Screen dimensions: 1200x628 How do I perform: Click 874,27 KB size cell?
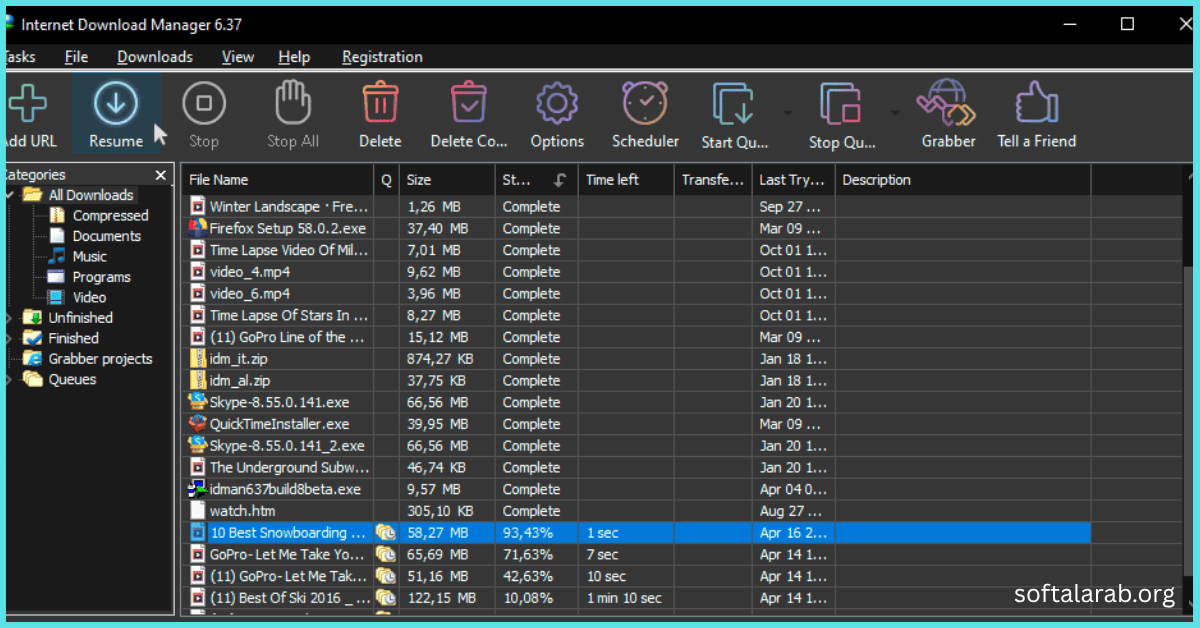pos(447,359)
